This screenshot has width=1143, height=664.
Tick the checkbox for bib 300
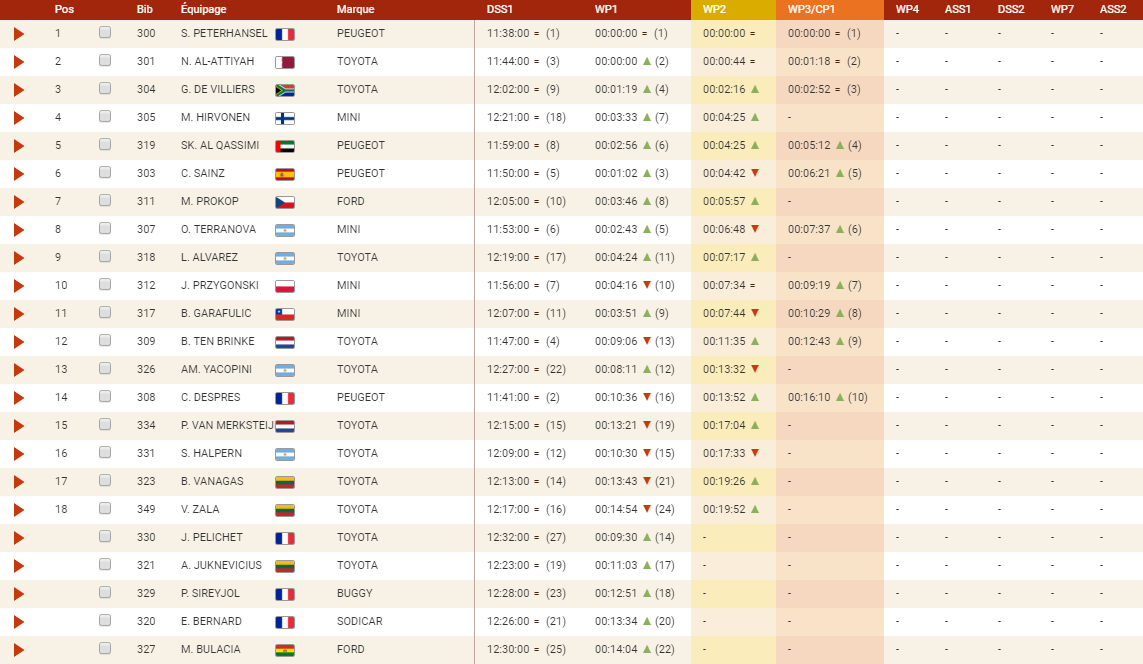105,33
